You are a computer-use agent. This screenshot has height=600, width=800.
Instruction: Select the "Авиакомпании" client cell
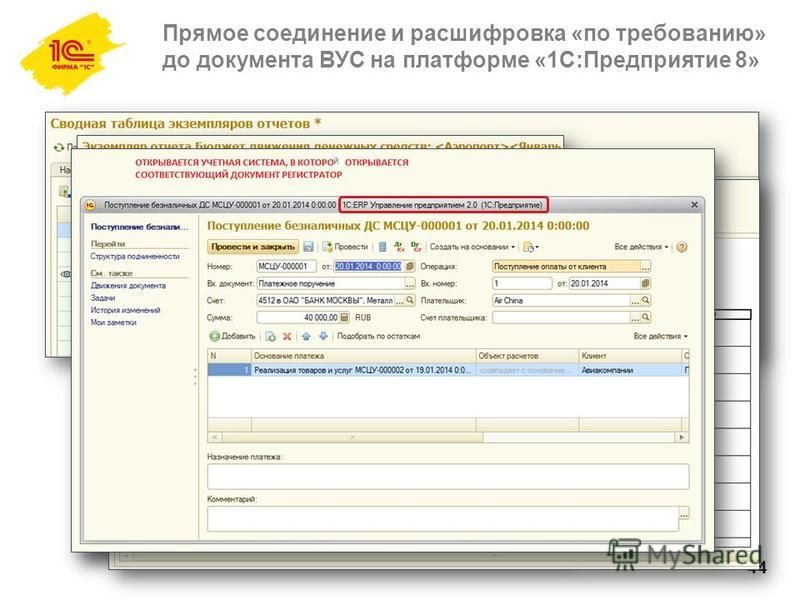(x=631, y=370)
